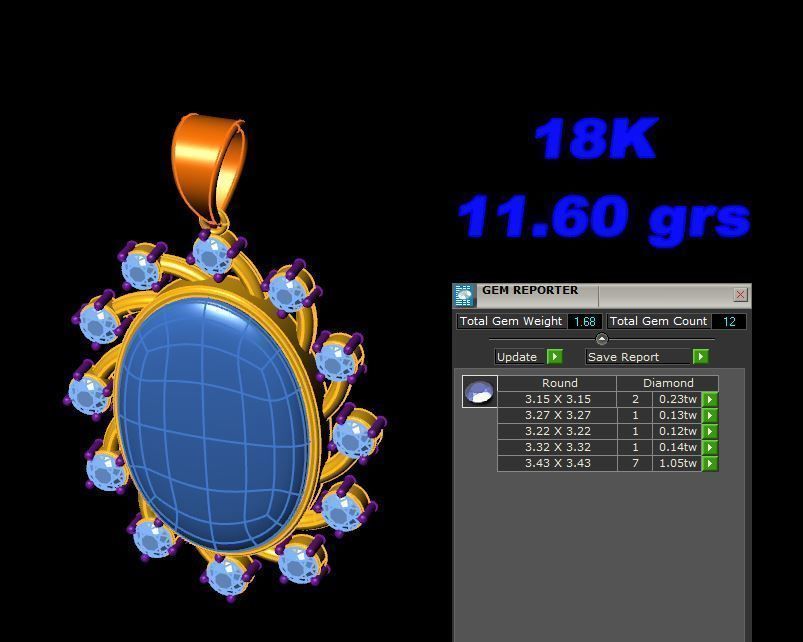Click the 0.14tw weight cell

(x=677, y=447)
